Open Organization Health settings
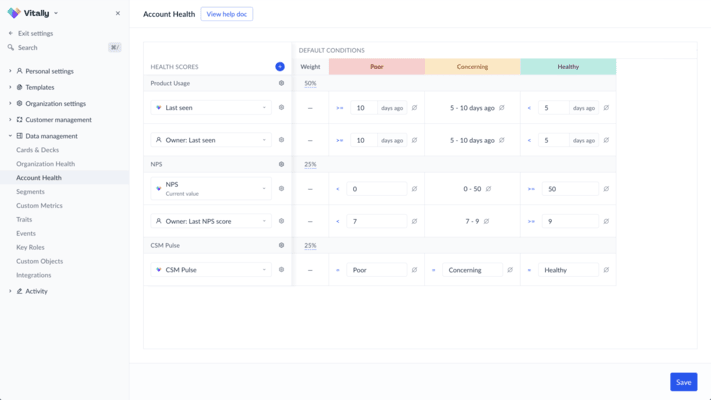711x400 pixels. (45, 164)
